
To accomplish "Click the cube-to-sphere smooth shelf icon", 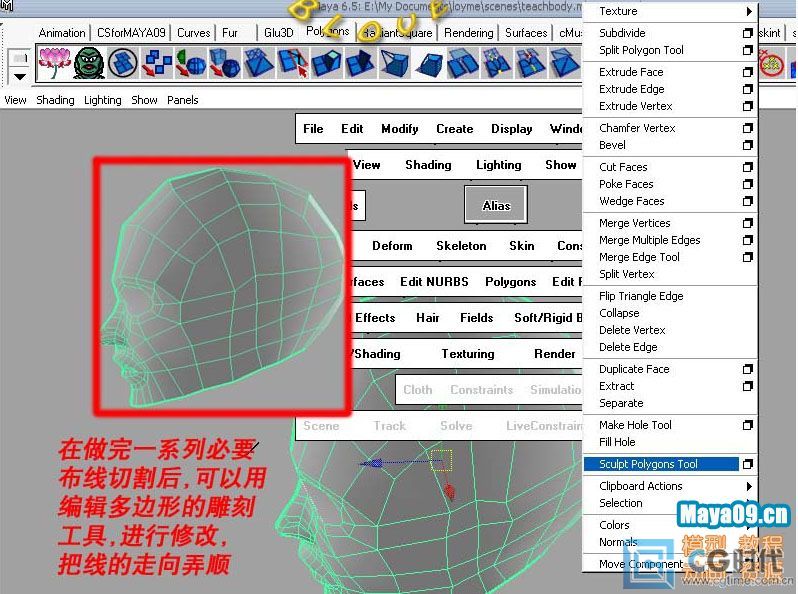I will coord(224,63).
